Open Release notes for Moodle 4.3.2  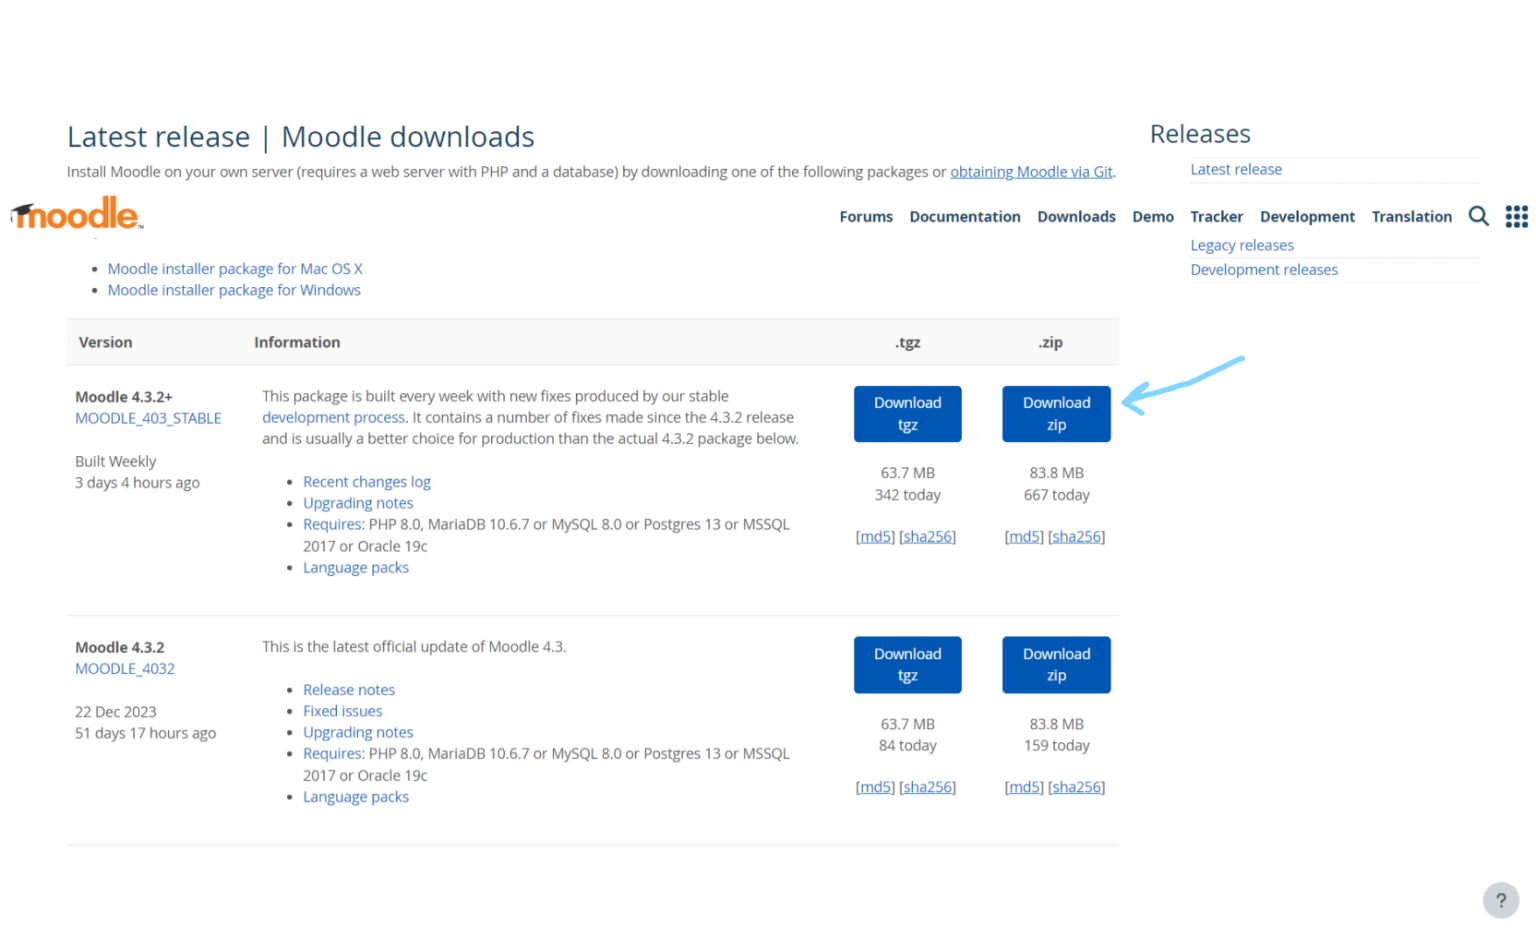348,690
